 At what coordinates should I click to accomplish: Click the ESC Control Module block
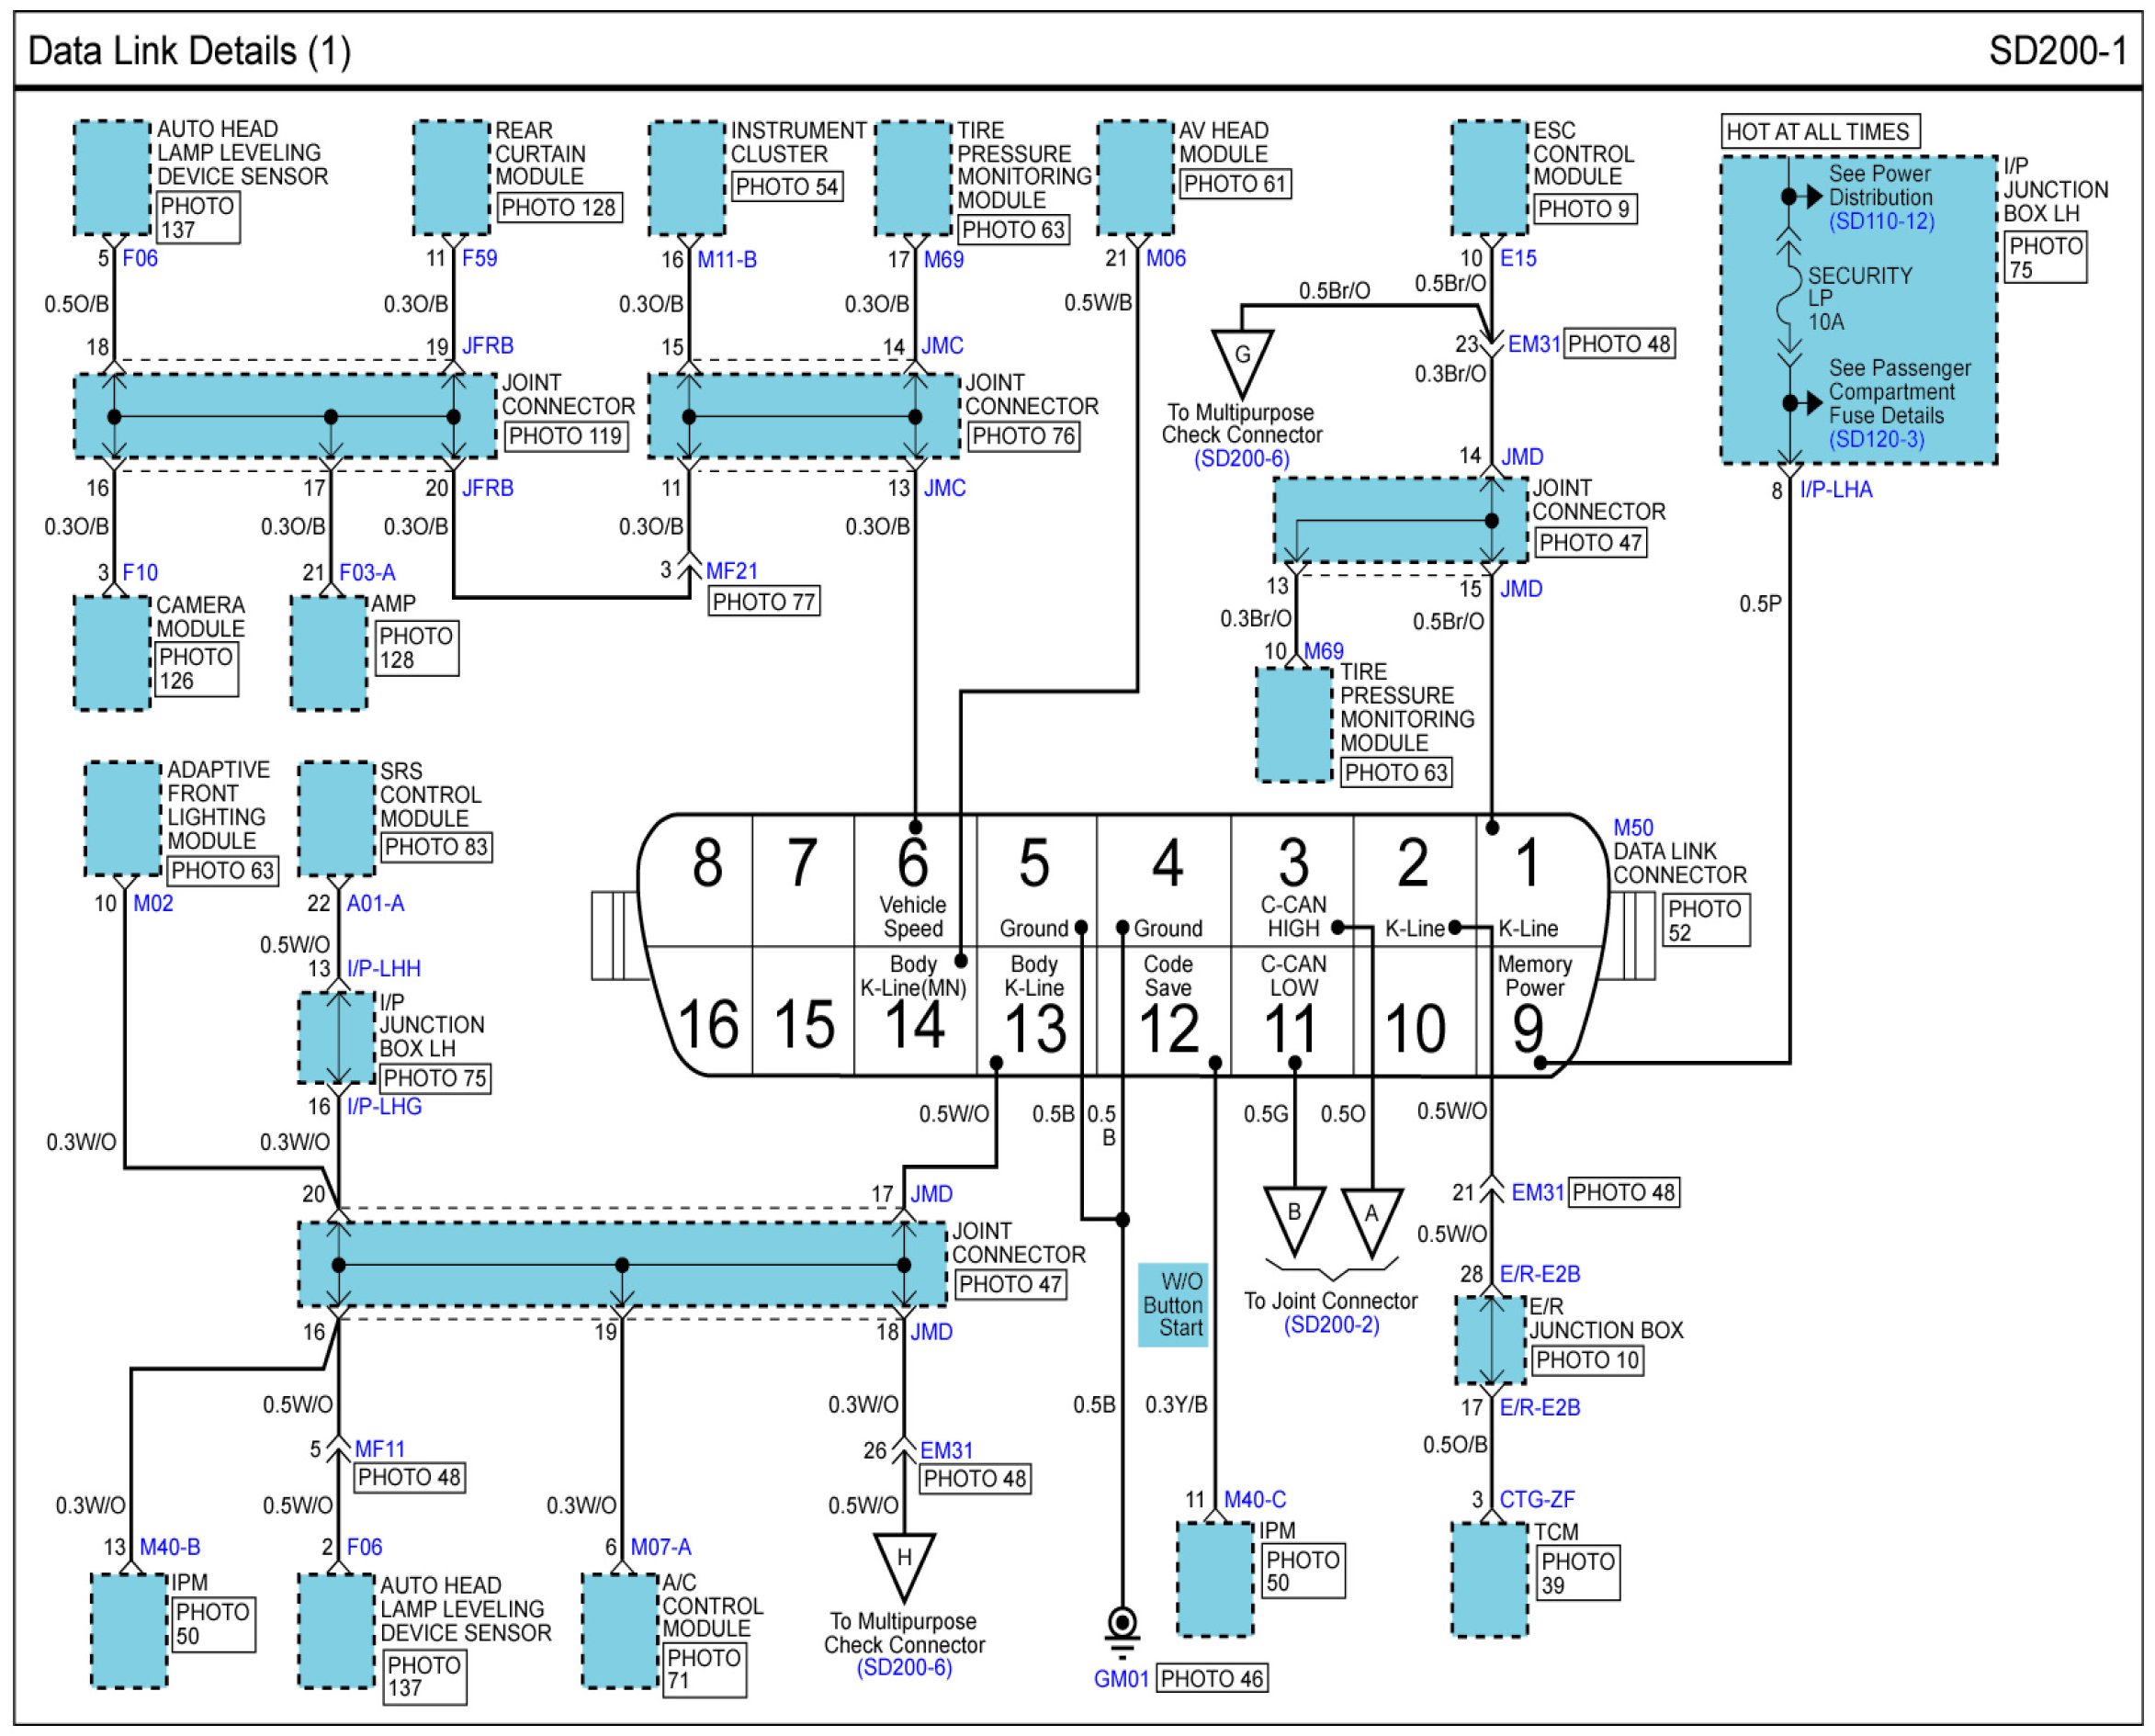pos(1490,179)
